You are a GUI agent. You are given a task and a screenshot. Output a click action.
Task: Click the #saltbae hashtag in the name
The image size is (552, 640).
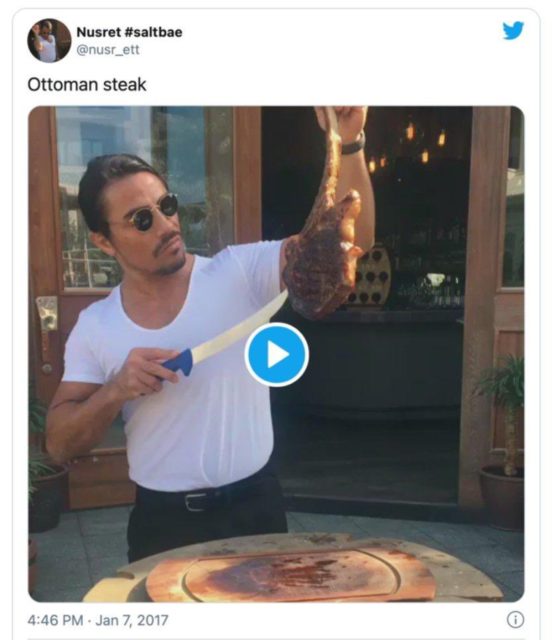(x=153, y=32)
